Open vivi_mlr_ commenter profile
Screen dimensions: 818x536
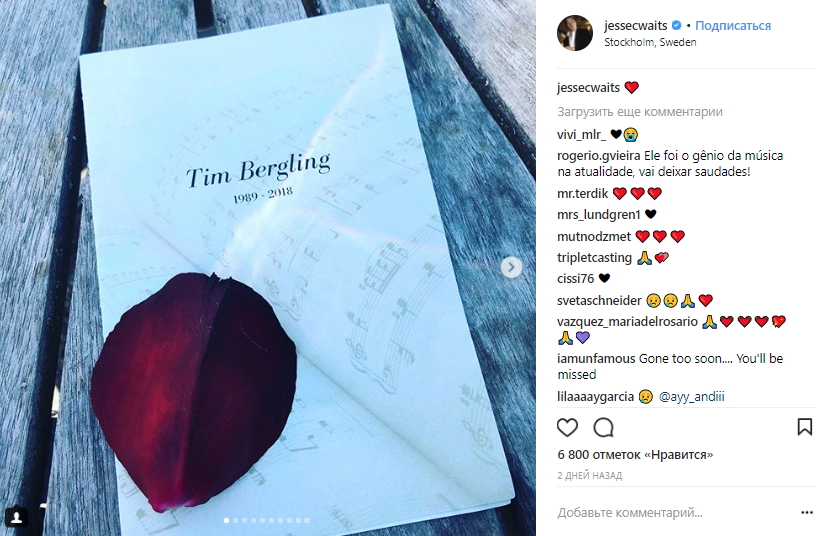[x=582, y=135]
